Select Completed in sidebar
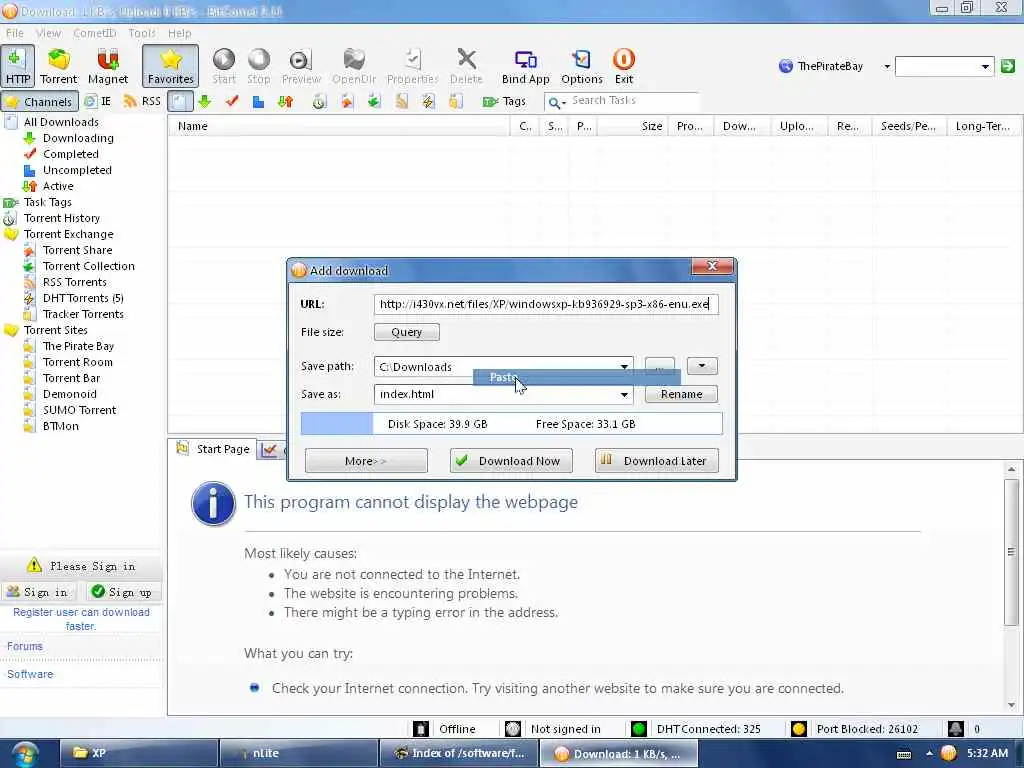1024x768 pixels. pos(71,154)
